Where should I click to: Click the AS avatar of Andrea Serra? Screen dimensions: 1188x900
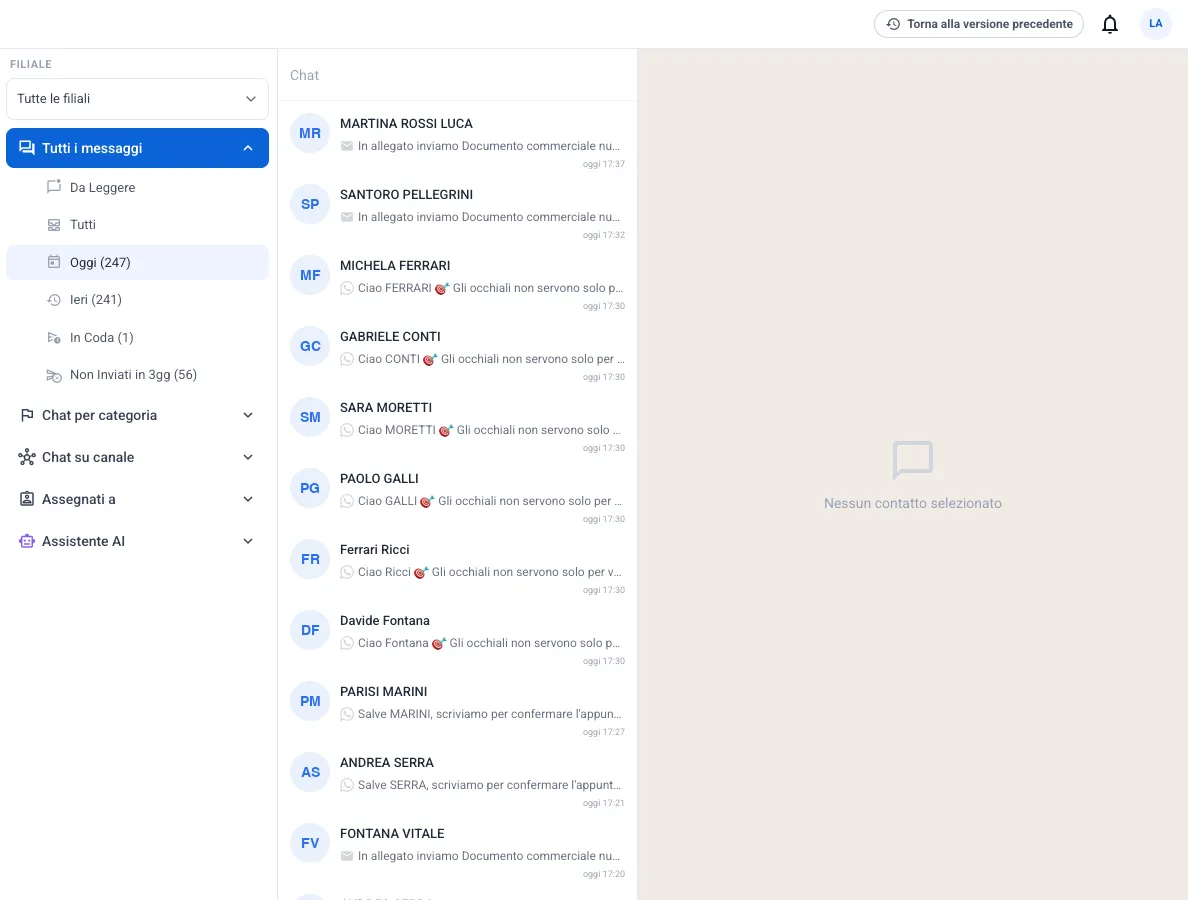(310, 772)
